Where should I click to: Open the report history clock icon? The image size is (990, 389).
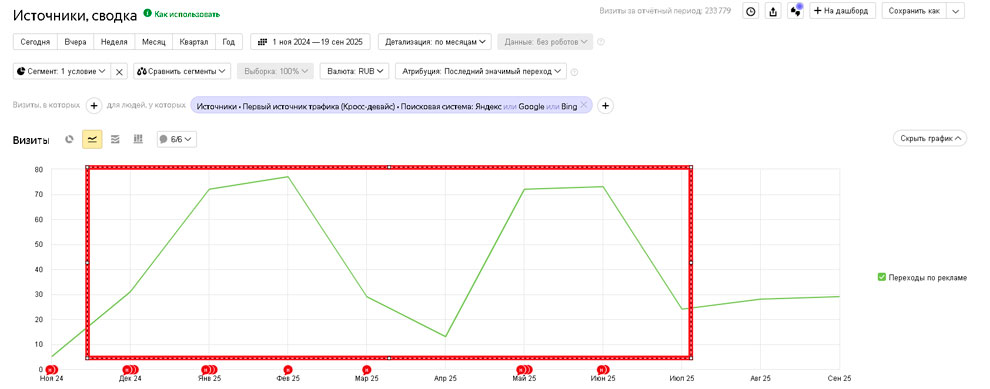pos(750,11)
